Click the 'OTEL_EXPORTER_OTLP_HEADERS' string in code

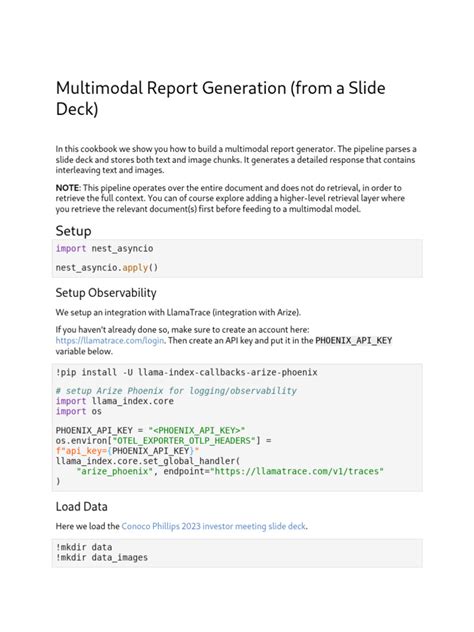(x=186, y=441)
